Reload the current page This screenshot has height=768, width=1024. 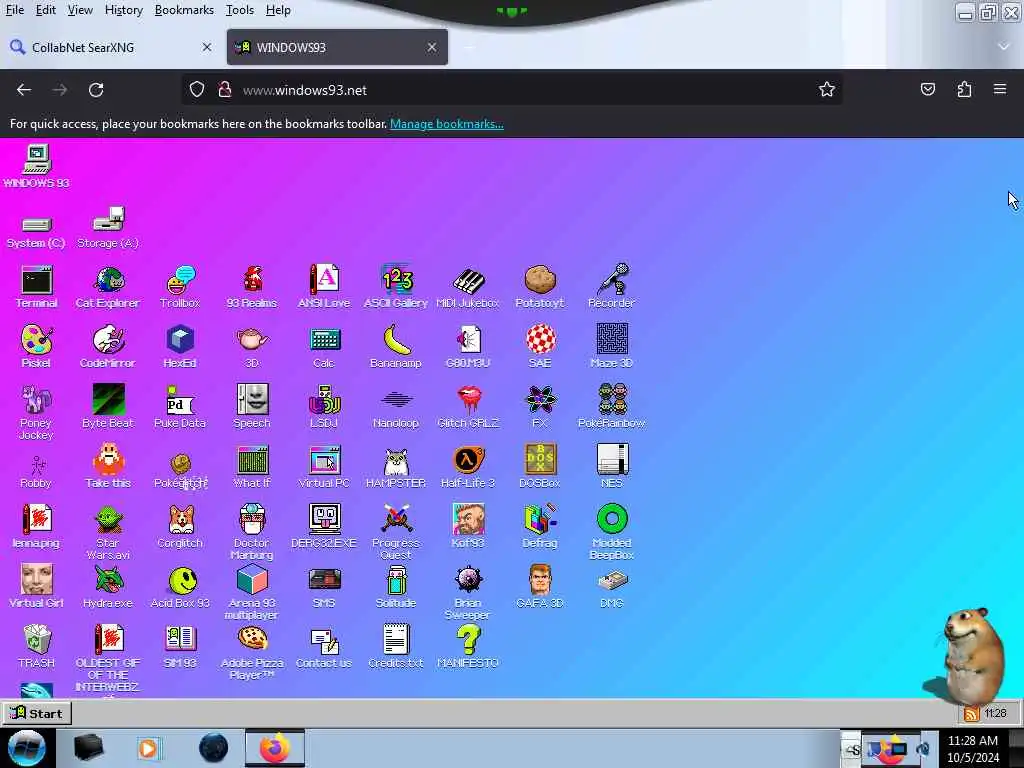tap(96, 89)
